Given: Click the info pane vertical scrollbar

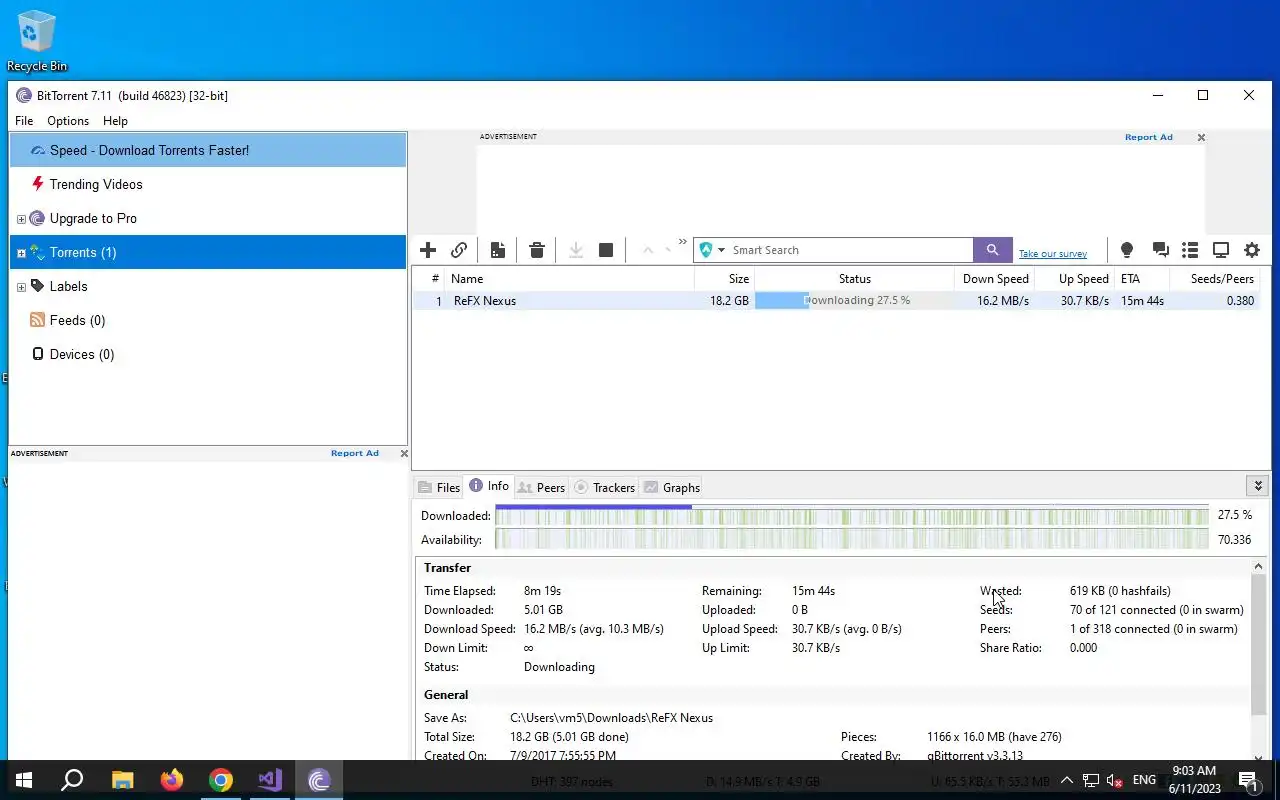Looking at the screenshot, I should (1258, 645).
